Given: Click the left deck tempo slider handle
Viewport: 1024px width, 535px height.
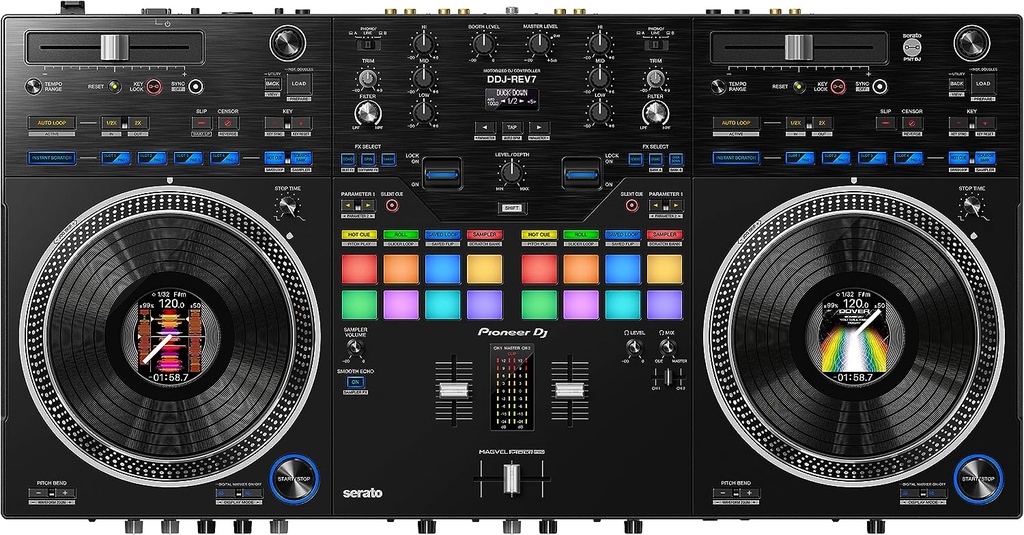Looking at the screenshot, I should pyautogui.click(x=114, y=48).
